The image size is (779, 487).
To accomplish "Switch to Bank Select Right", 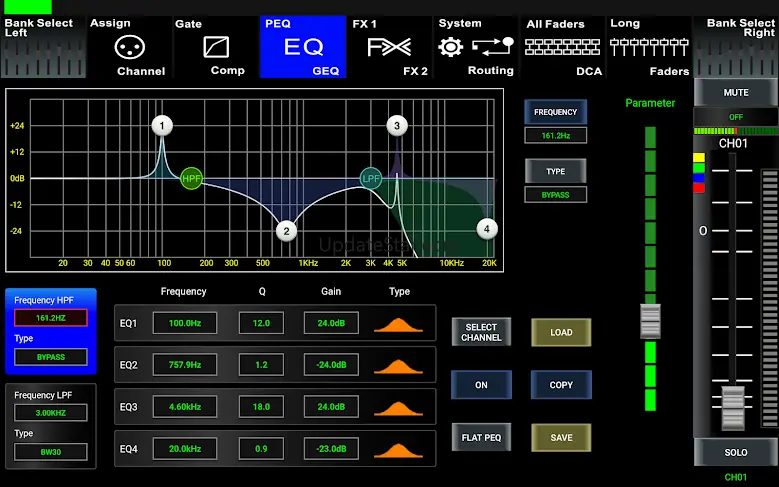I will click(x=736, y=47).
